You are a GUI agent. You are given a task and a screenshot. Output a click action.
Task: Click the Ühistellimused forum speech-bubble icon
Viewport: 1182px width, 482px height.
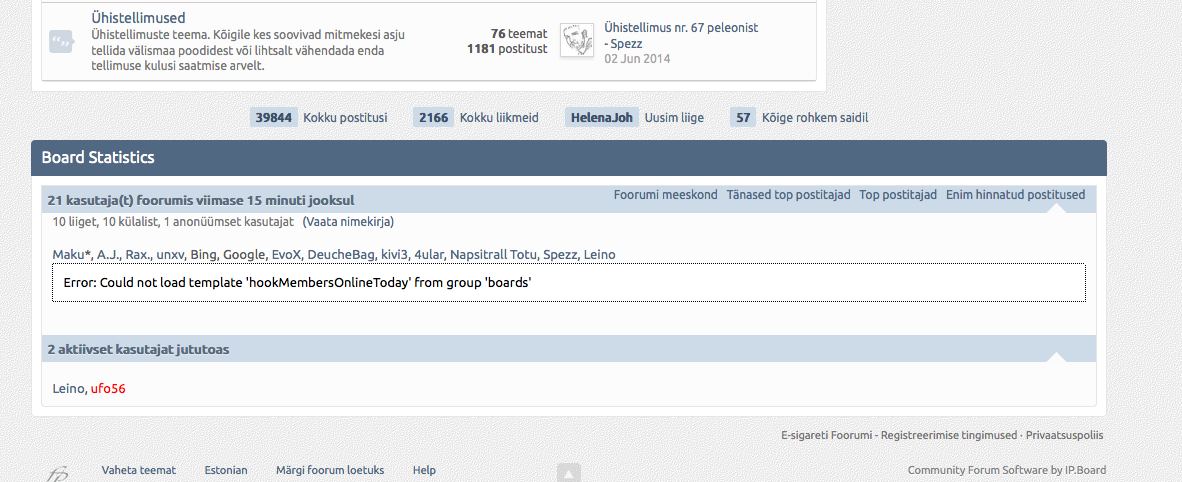61,41
